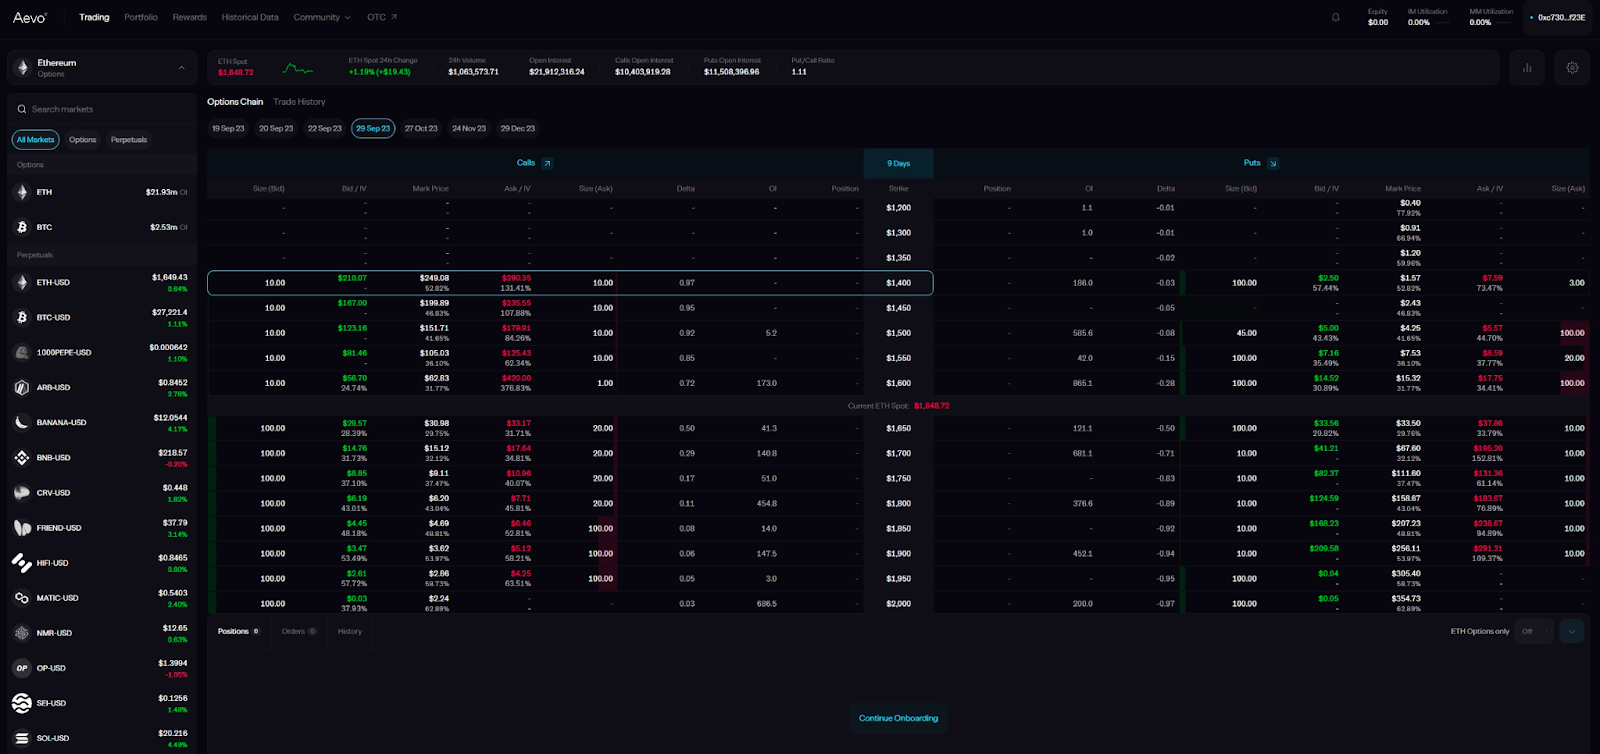Click the NMR-USD token icon
The width and height of the screenshot is (1600, 754).
tap(22, 633)
